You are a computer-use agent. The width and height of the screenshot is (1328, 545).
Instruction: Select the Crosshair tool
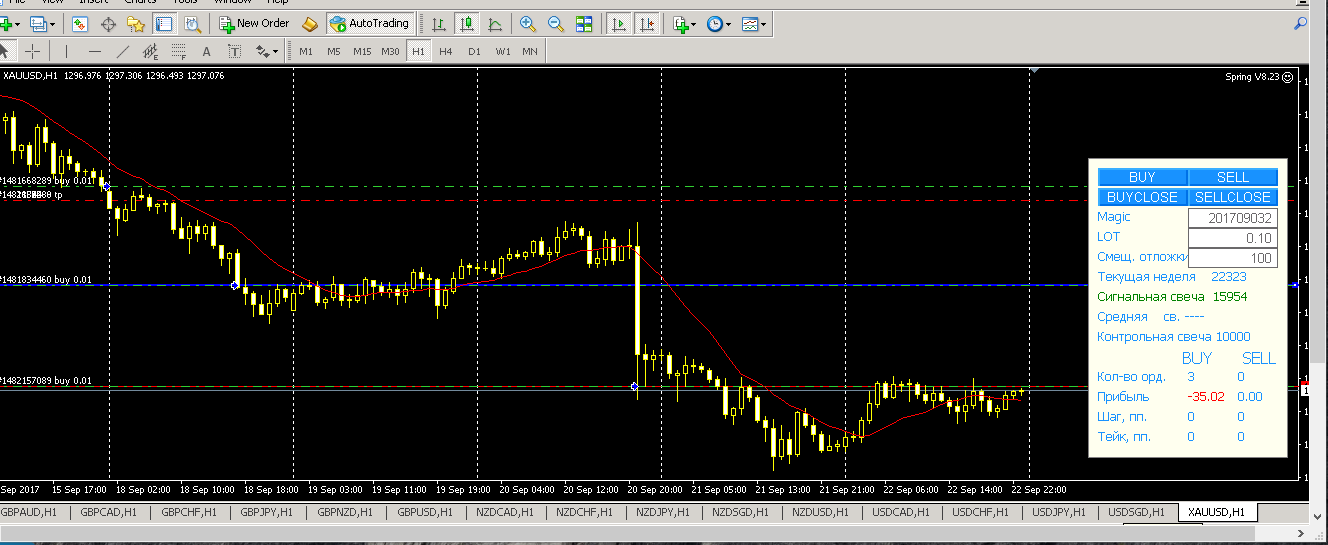[x=33, y=51]
